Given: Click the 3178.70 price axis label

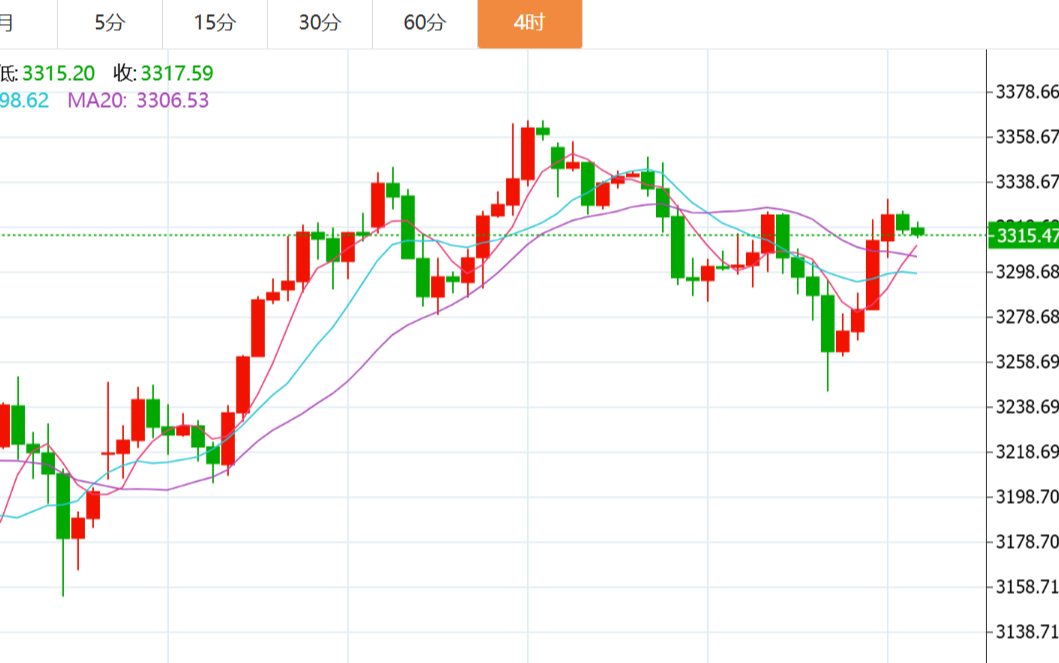Looking at the screenshot, I should 1027,541.
